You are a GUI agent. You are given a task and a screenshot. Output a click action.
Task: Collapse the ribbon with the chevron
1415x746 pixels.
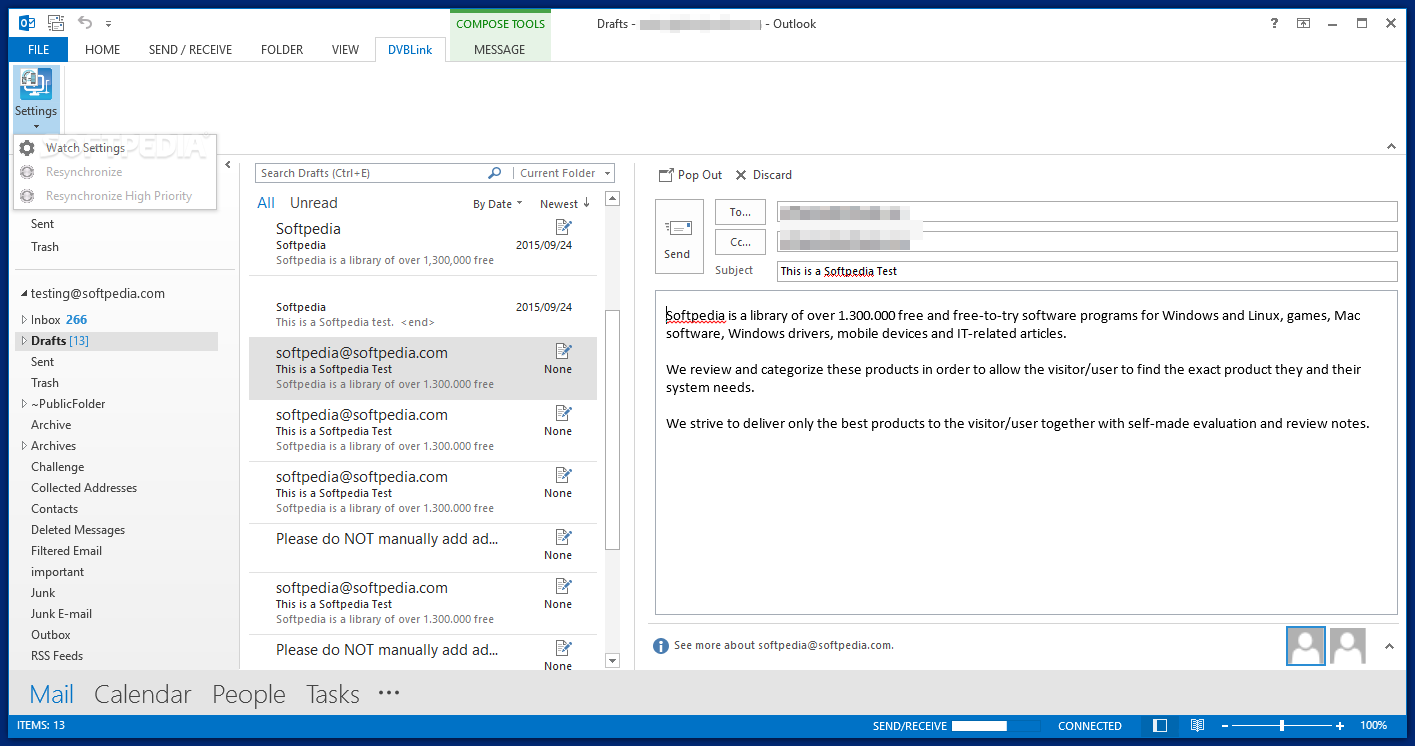1391,147
